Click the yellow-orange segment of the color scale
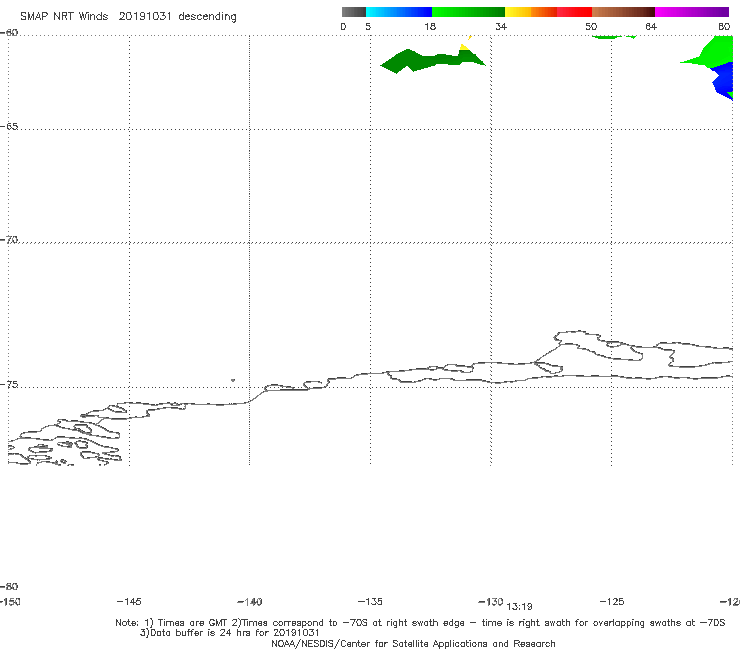The width and height of the screenshot is (740, 650). pyautogui.click(x=531, y=12)
